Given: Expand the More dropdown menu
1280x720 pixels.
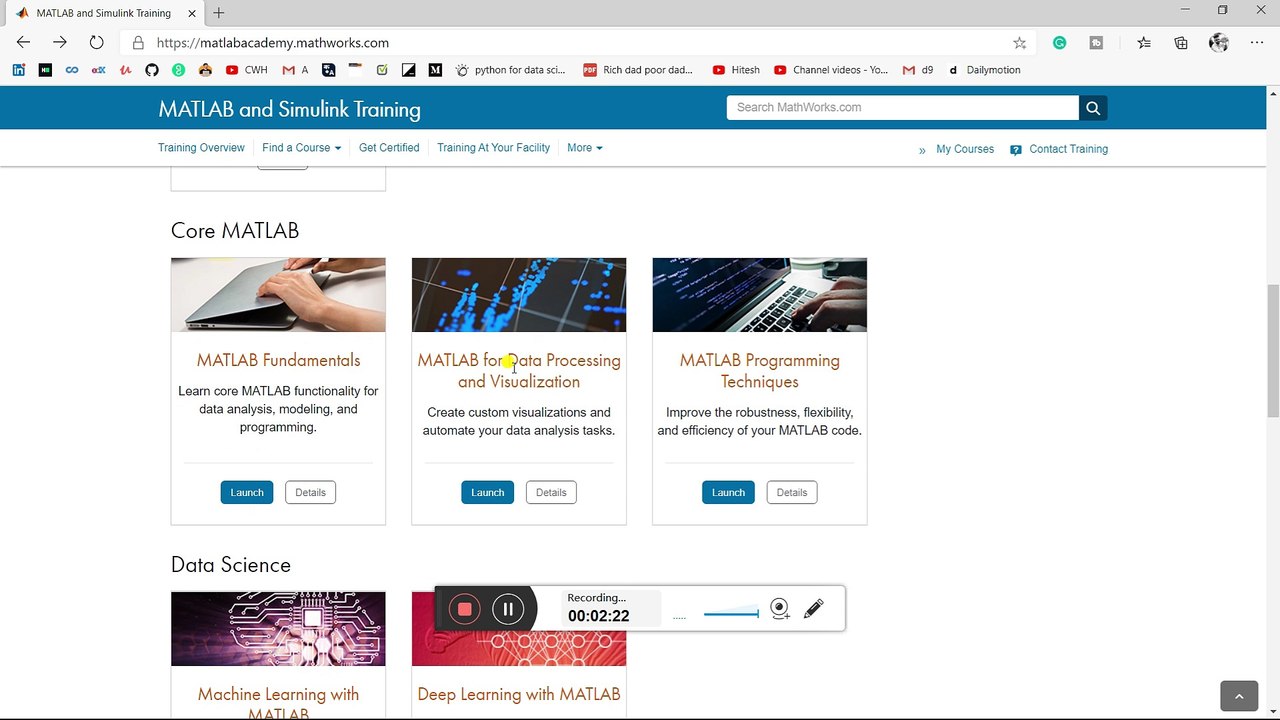Looking at the screenshot, I should [585, 148].
